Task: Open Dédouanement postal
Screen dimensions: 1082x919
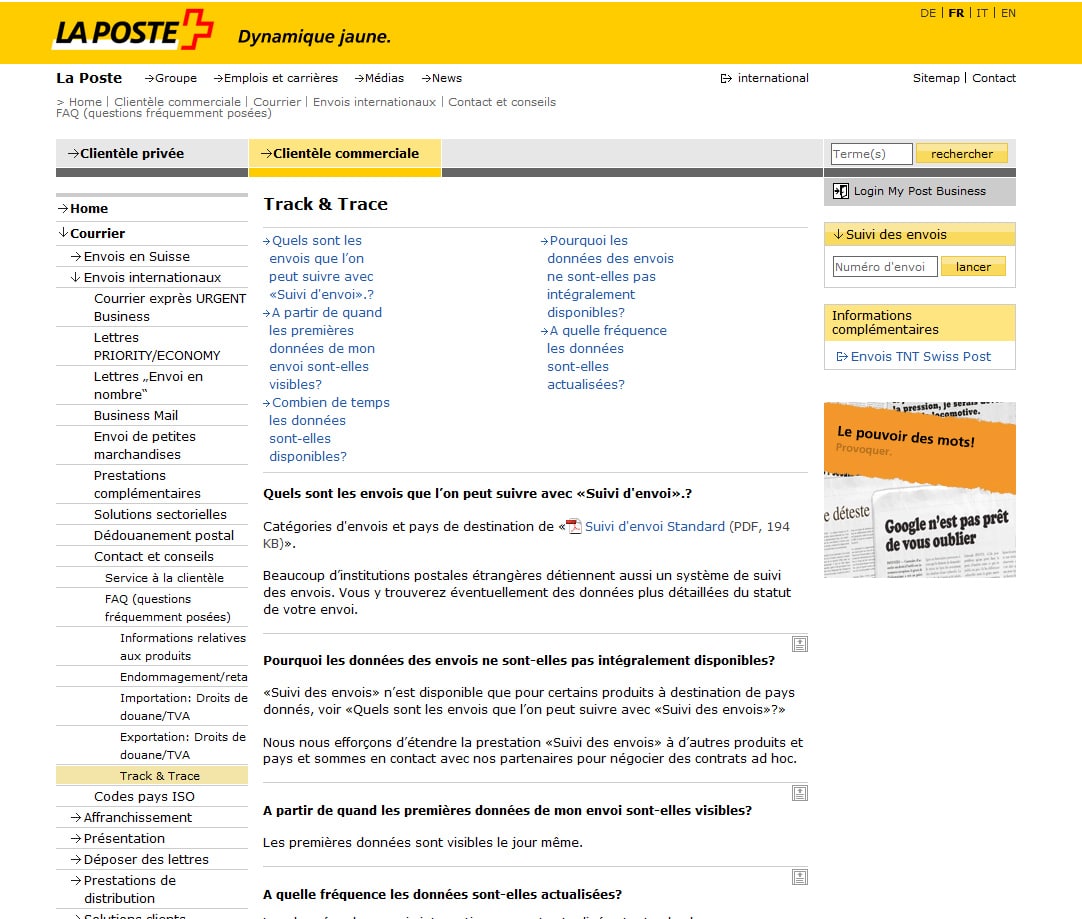Action: tap(164, 535)
